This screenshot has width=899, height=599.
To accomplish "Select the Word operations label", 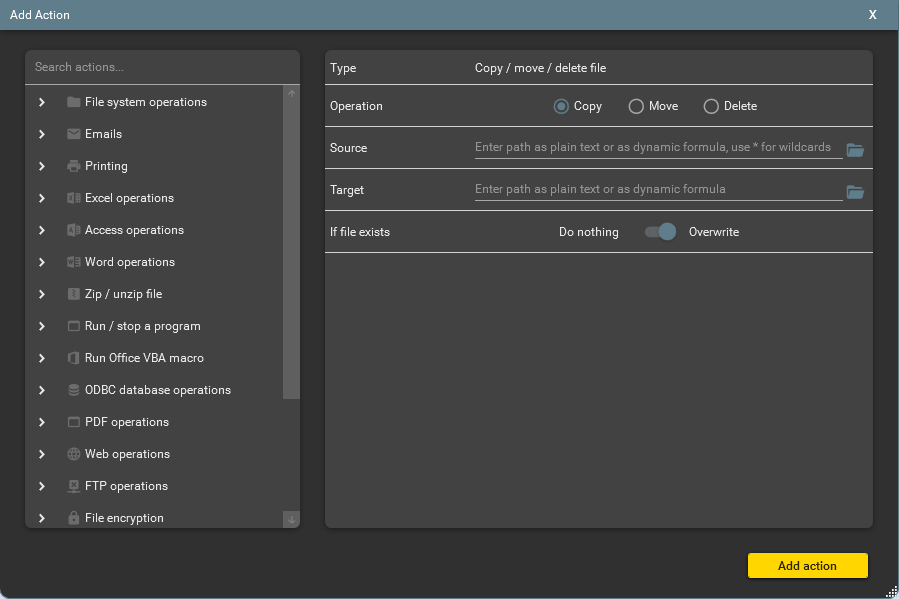I will pos(130,262).
